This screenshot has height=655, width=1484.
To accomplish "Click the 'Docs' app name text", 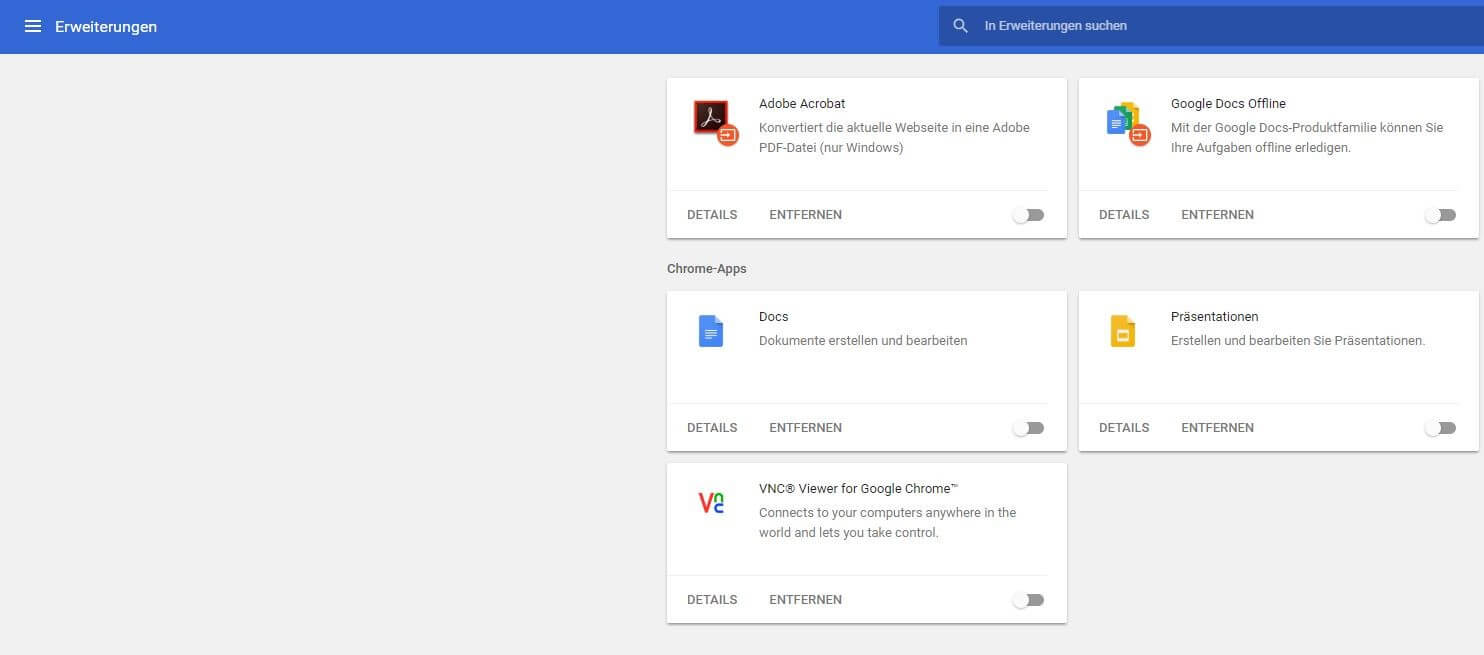I will (x=774, y=317).
